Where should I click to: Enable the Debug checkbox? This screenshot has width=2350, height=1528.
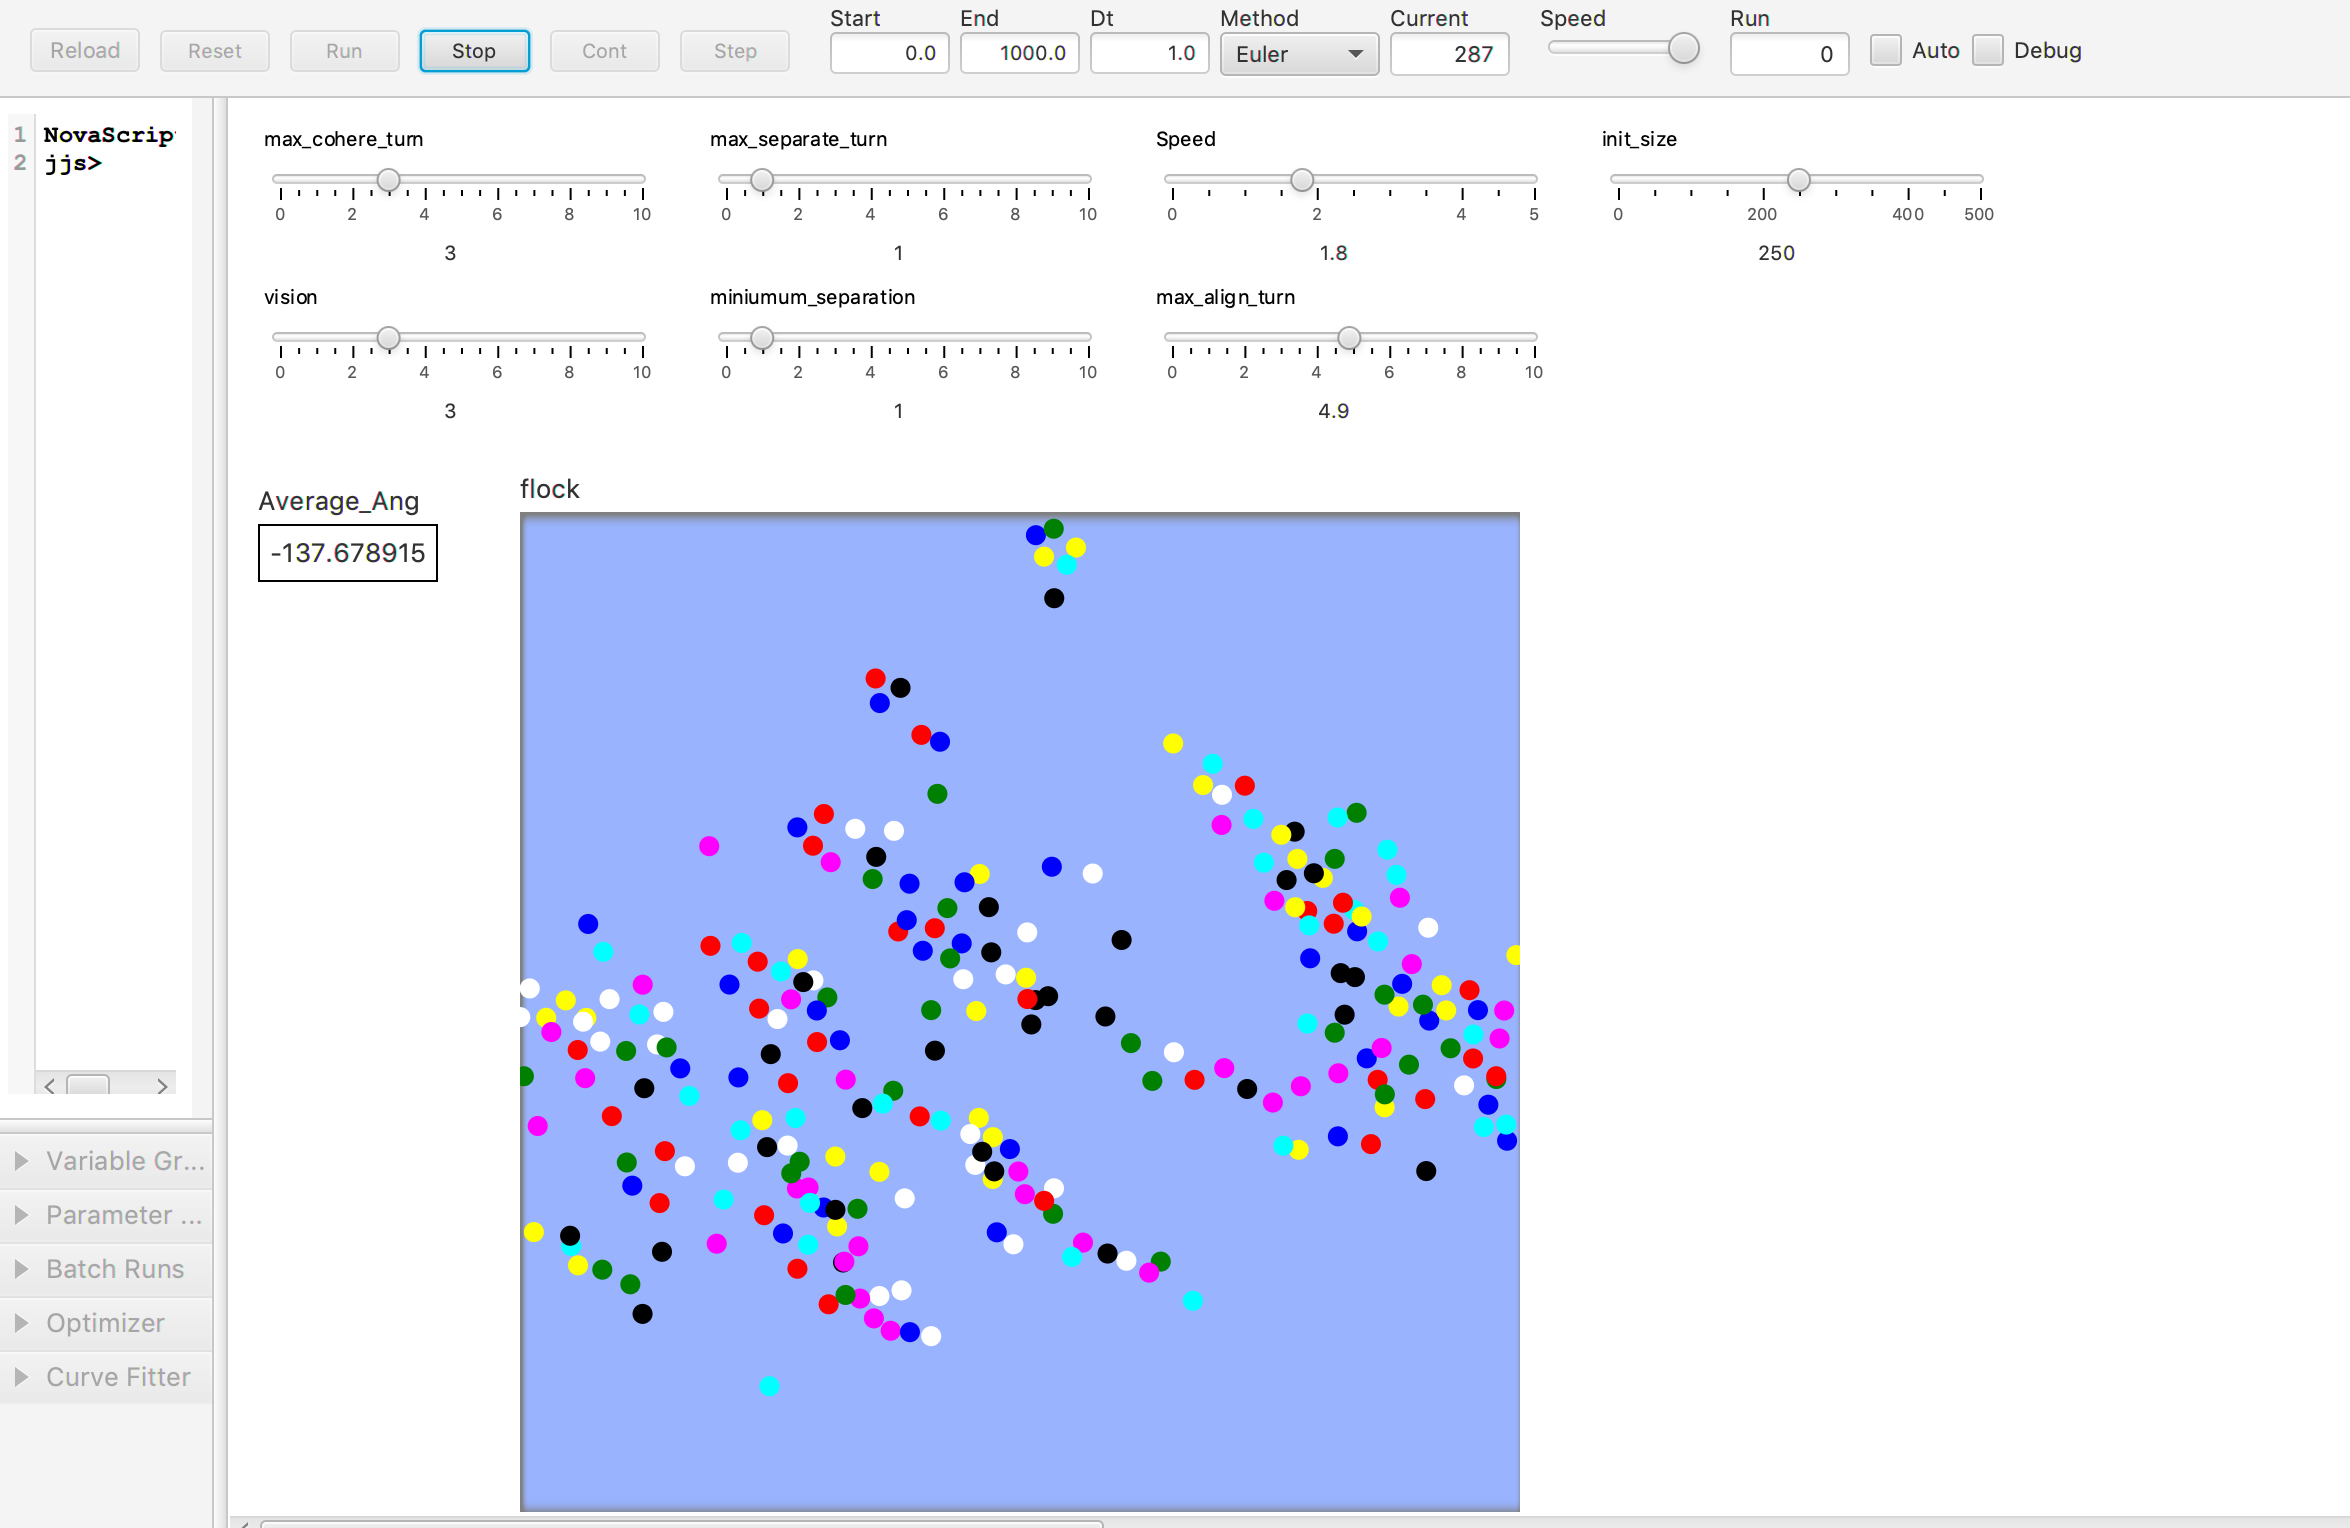point(1988,51)
